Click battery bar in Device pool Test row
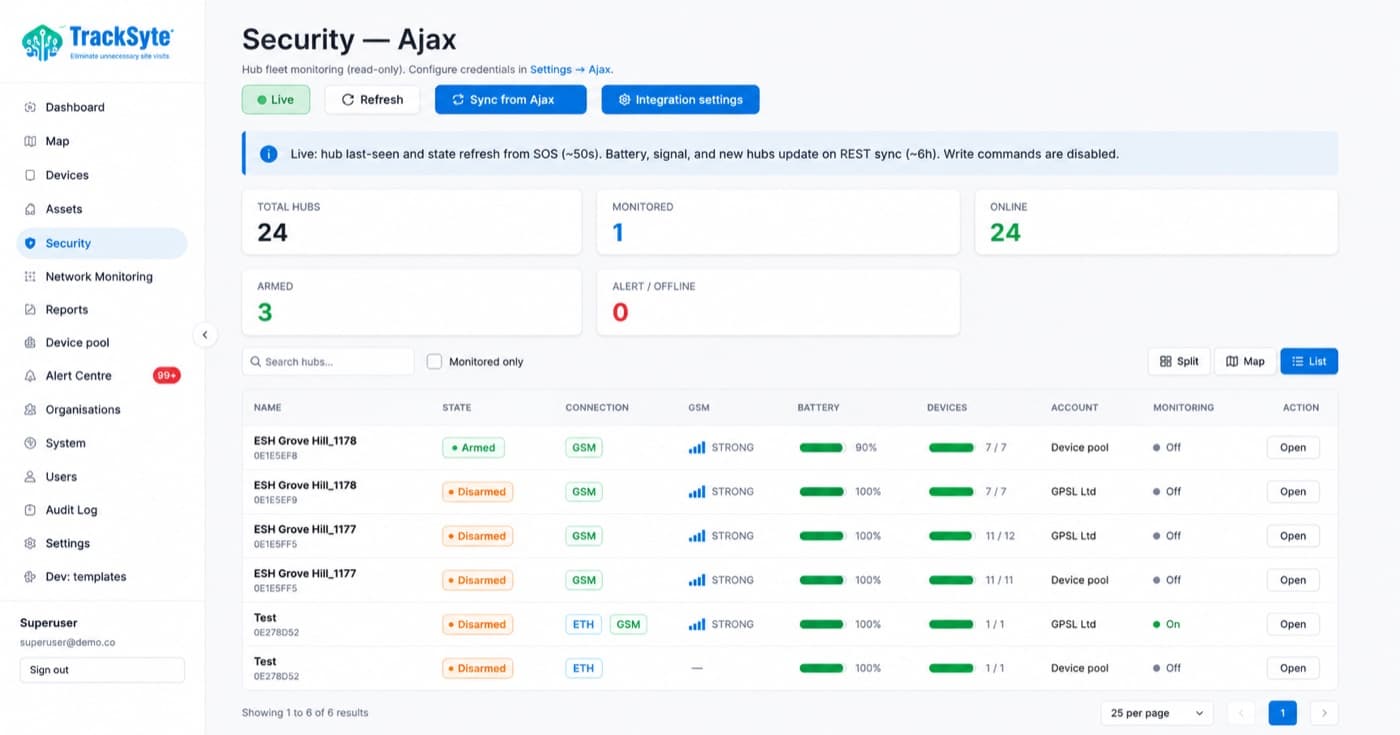 pos(822,668)
